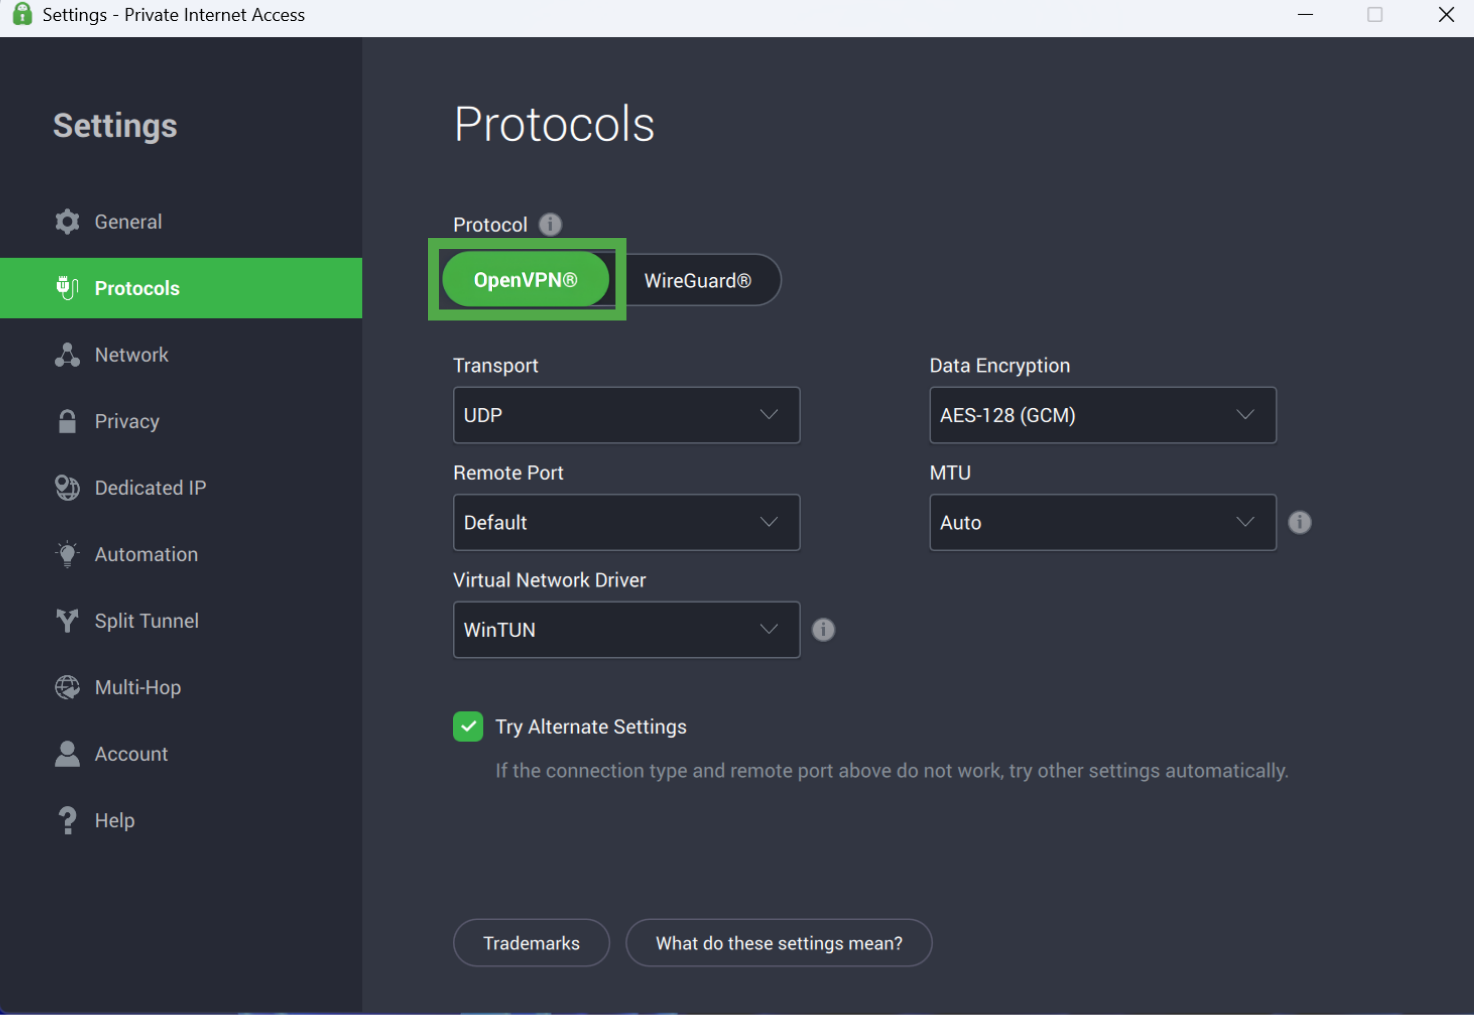Click the Dedicated IP globe icon
Image resolution: width=1474 pixels, height=1015 pixels.
point(67,488)
